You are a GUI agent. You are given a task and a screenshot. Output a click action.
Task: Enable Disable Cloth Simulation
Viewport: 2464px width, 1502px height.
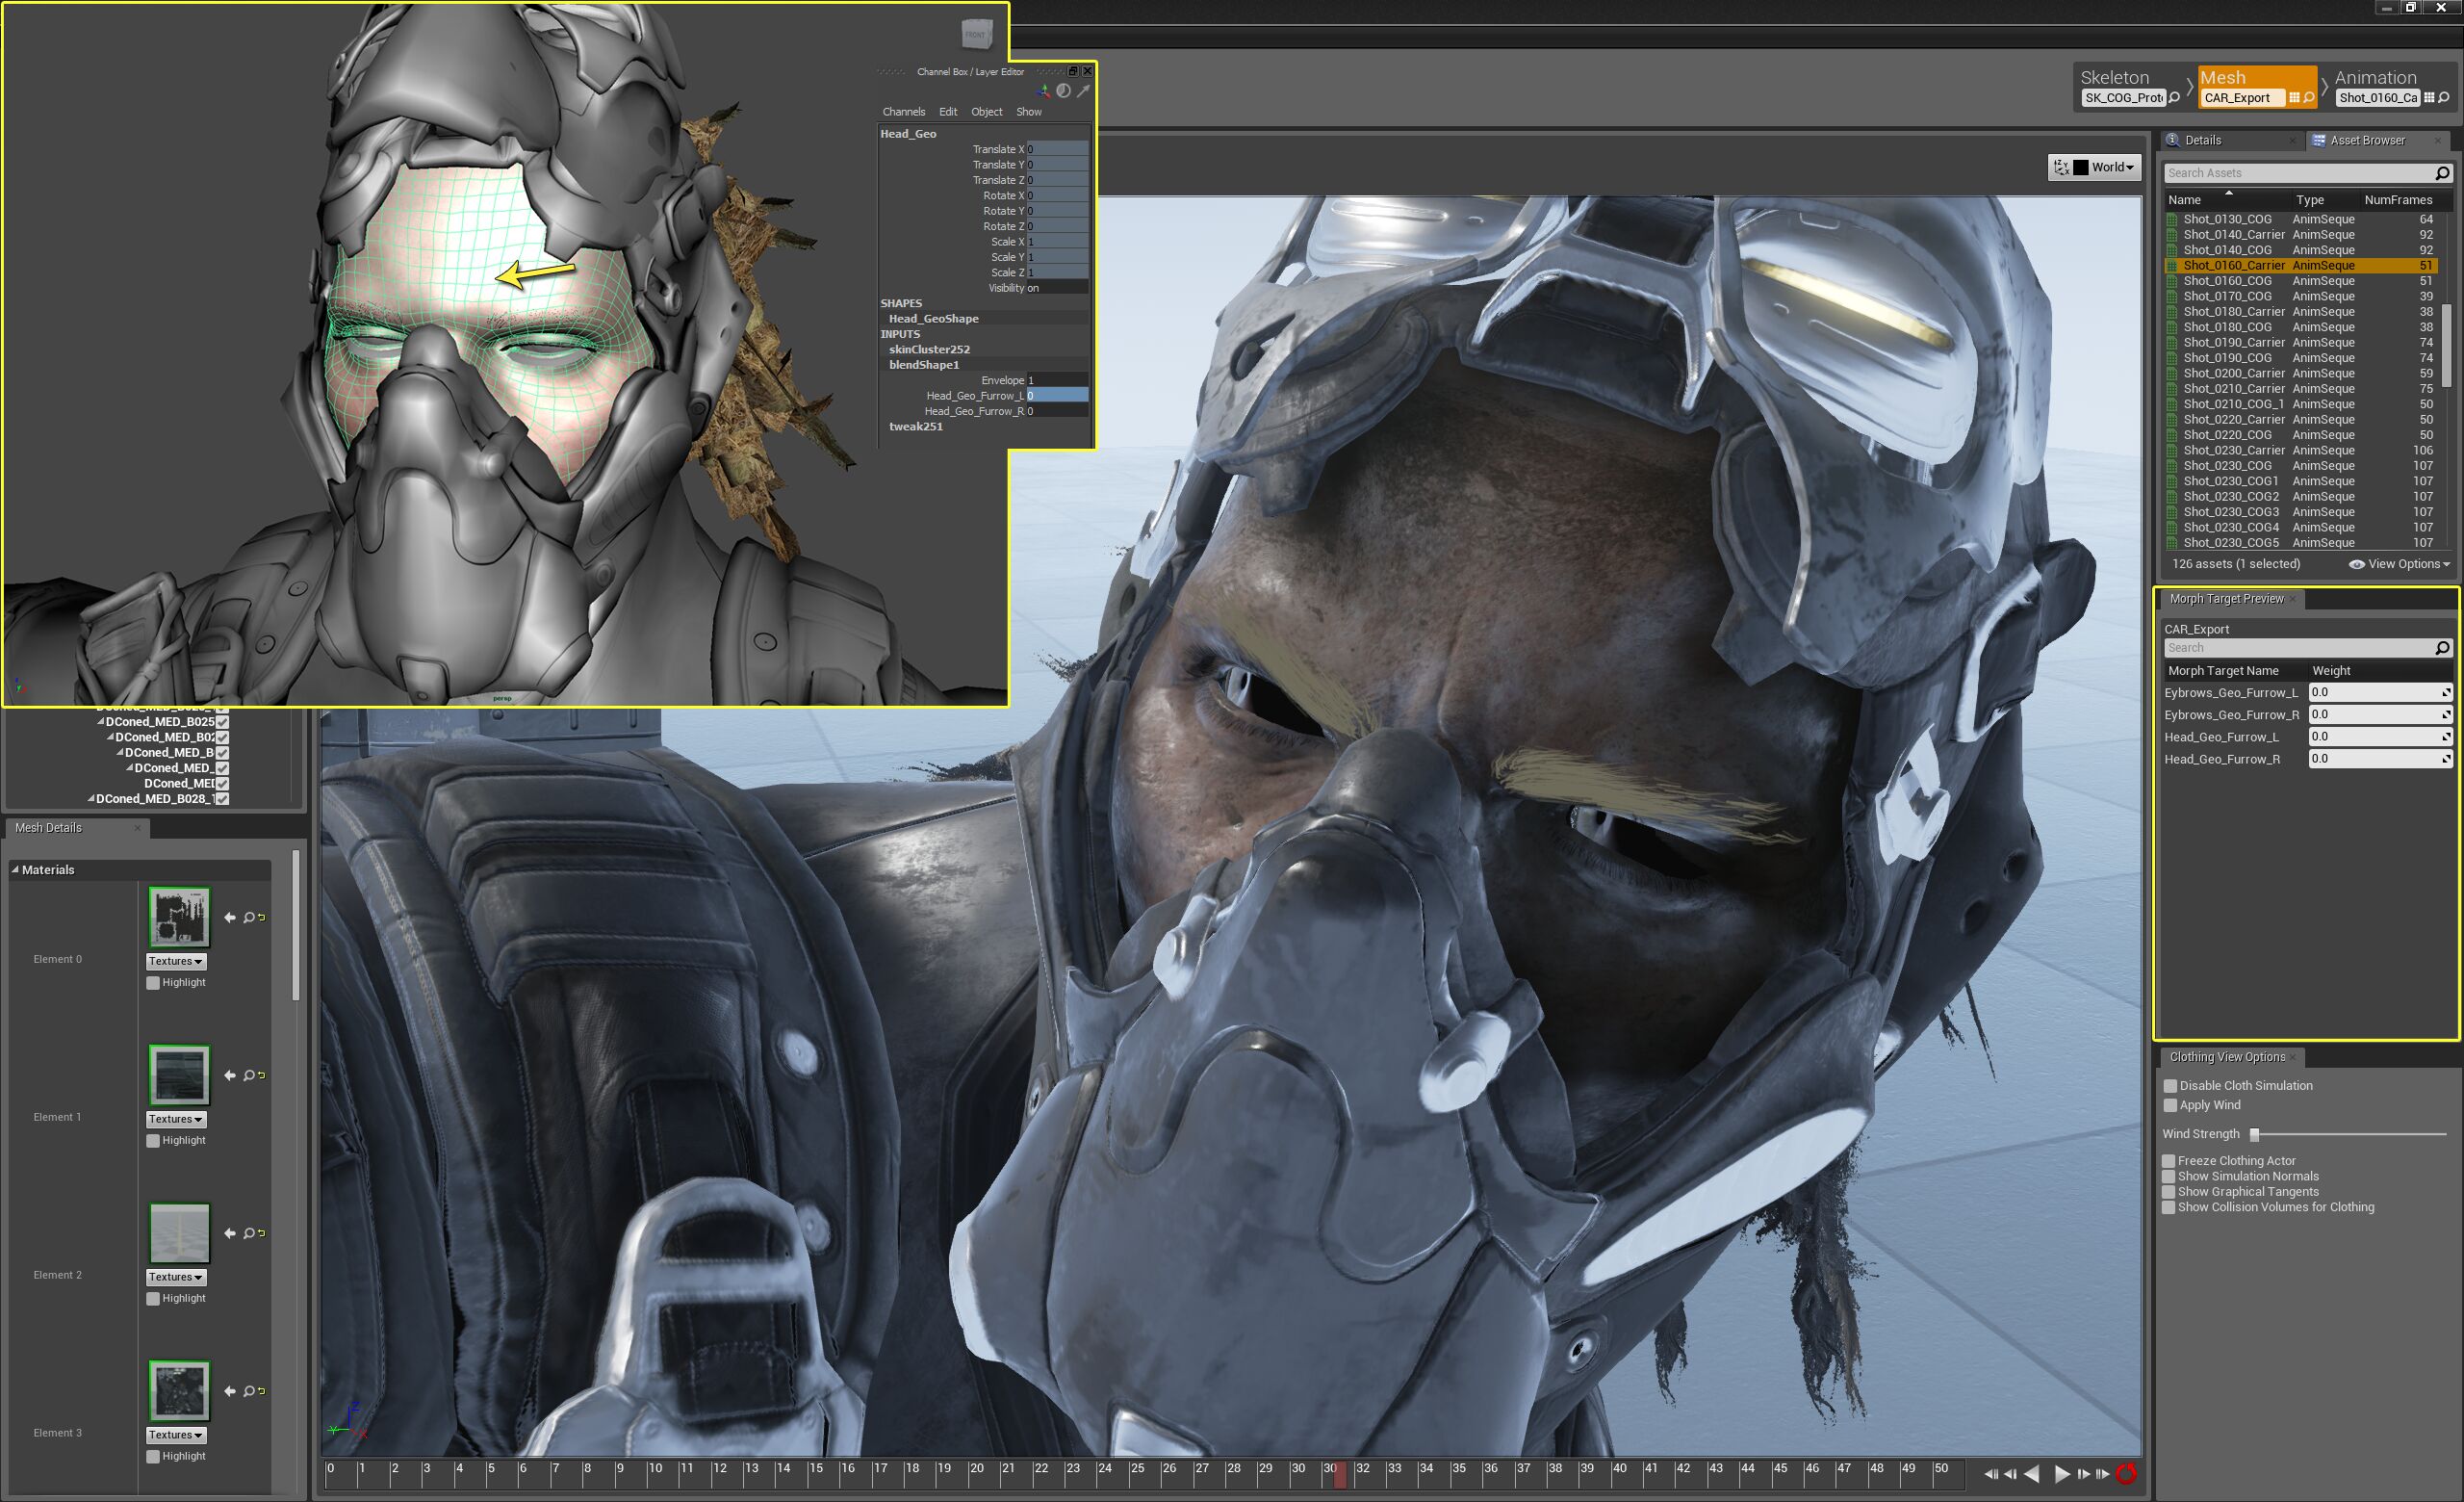point(2170,1086)
